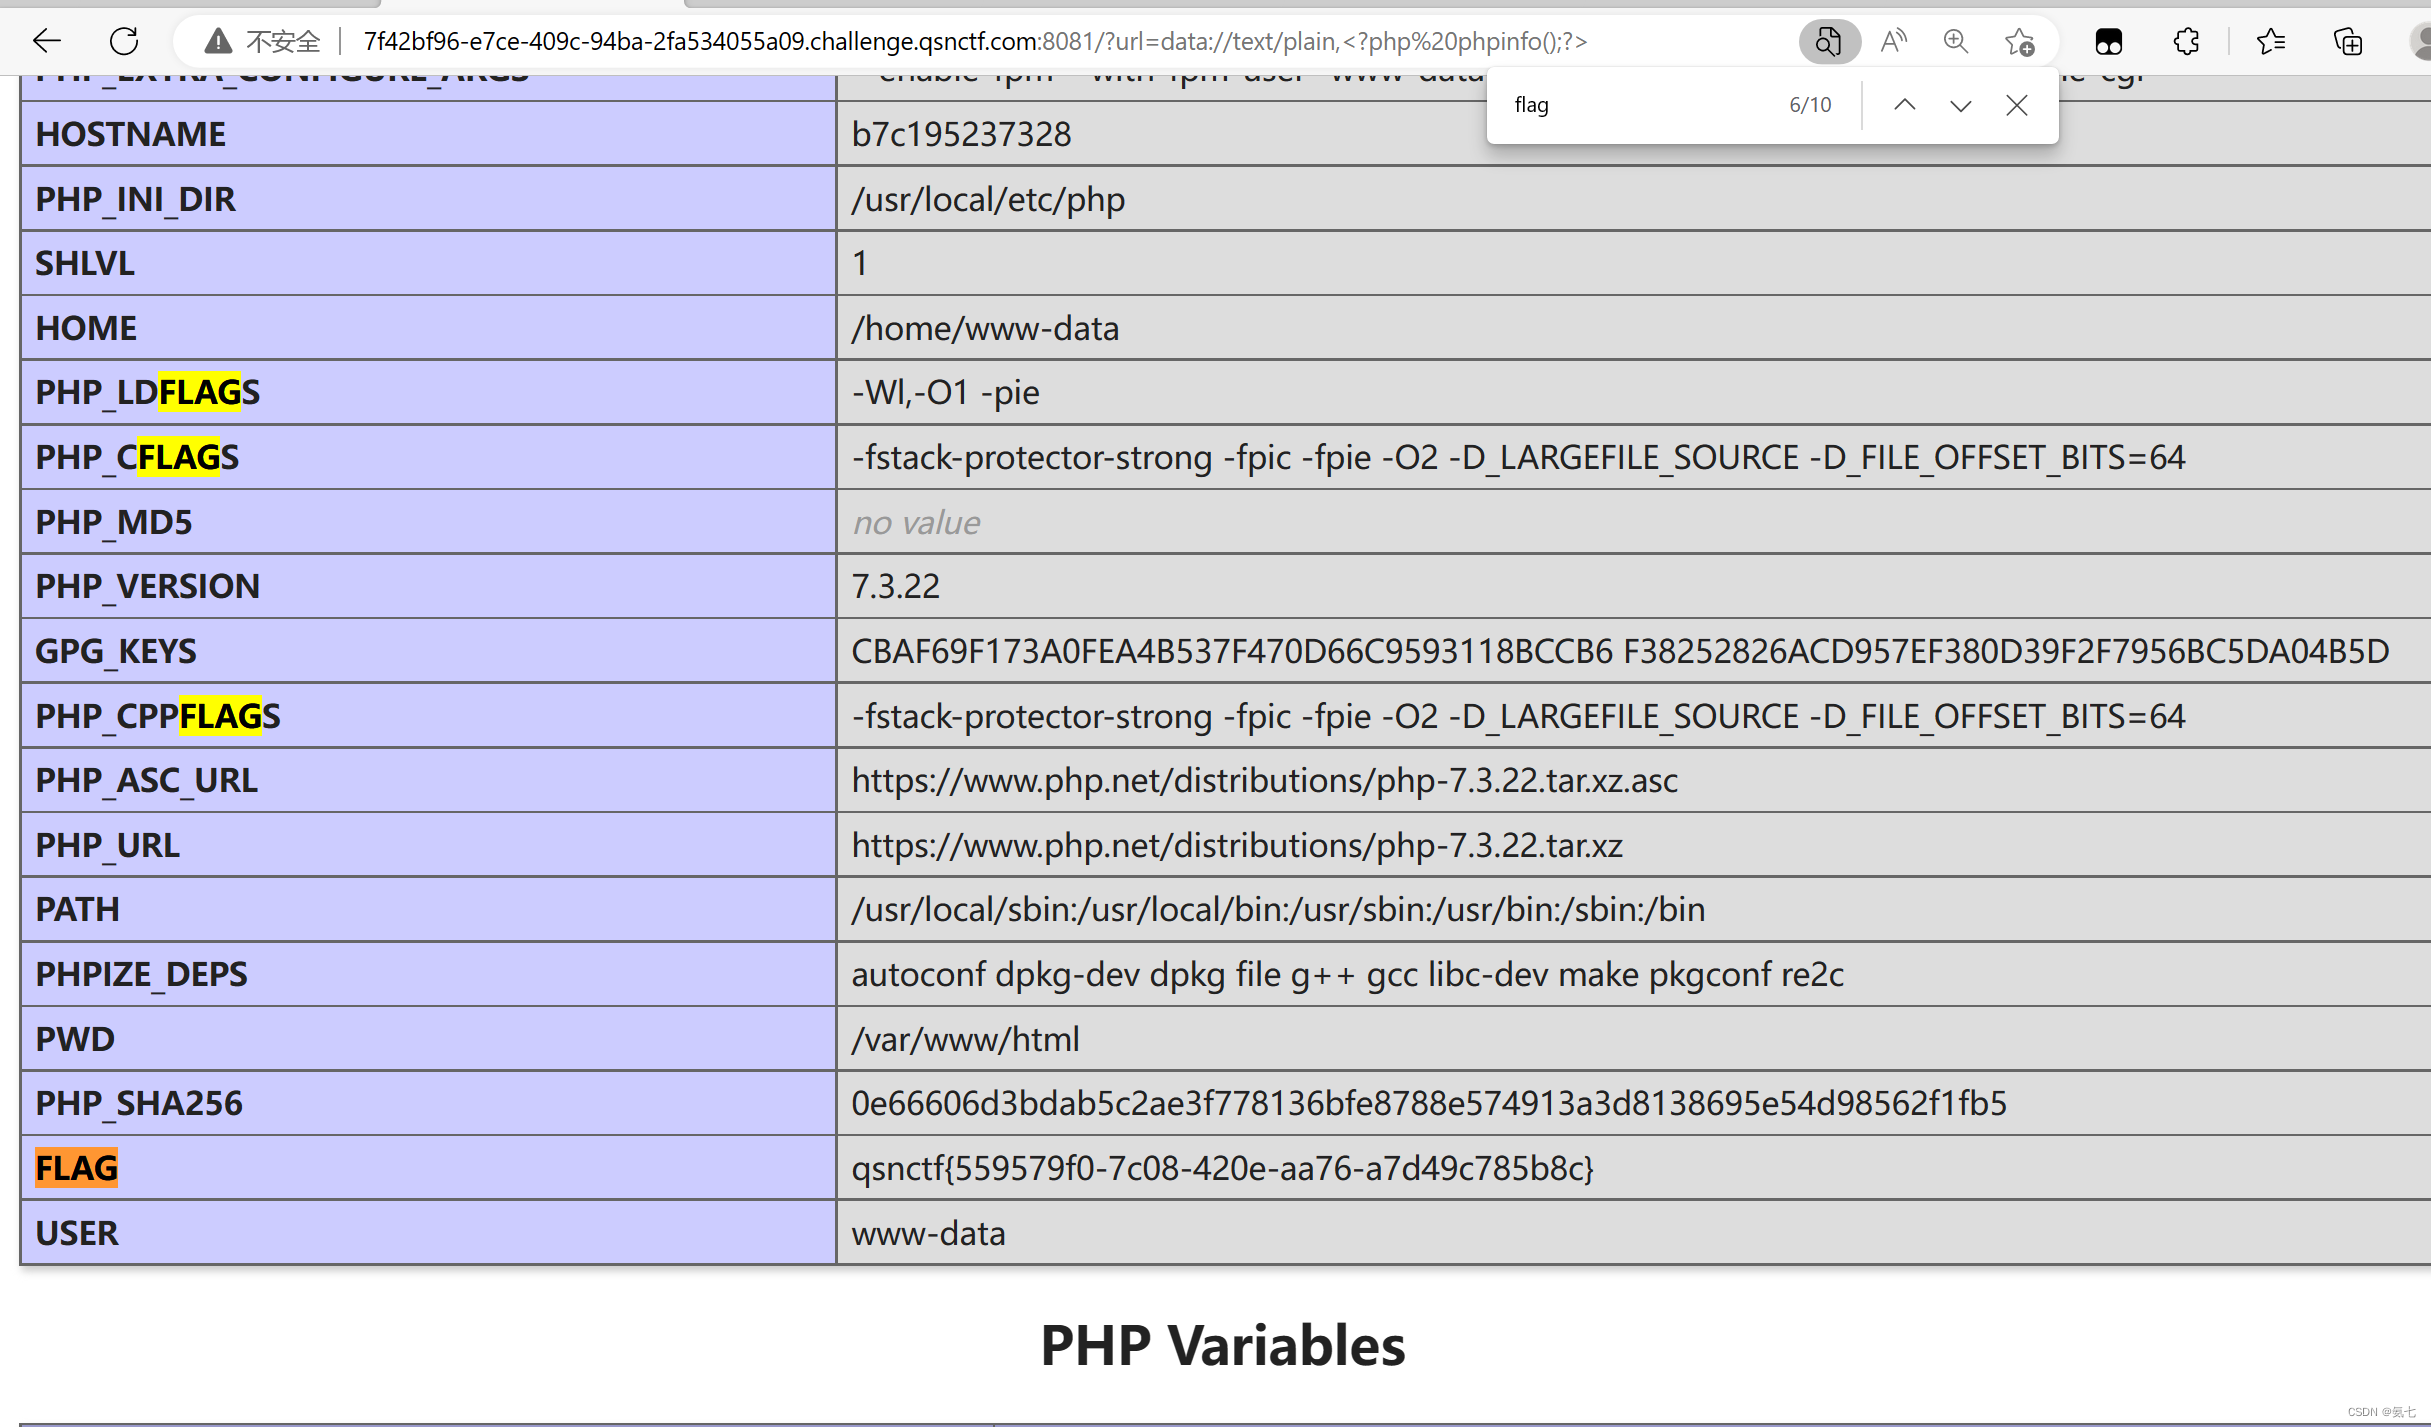Close the find bar
The width and height of the screenshot is (2431, 1427).
tap(2016, 105)
